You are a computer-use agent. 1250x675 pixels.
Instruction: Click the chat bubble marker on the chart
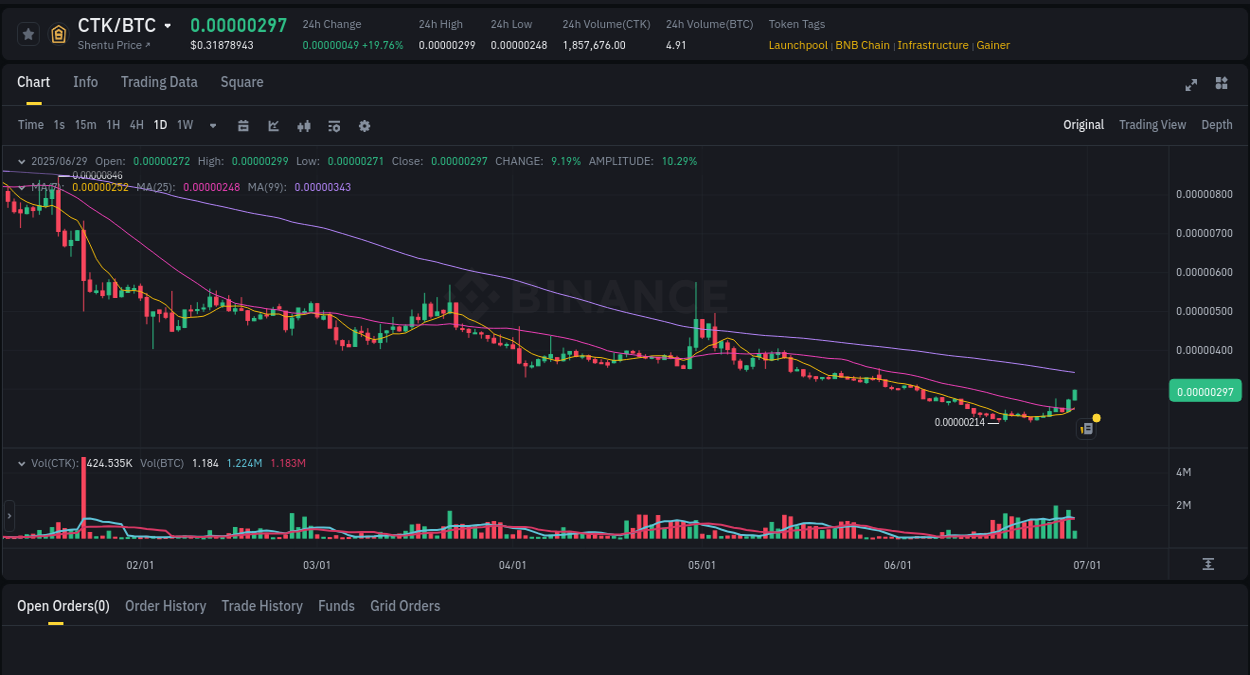coord(1086,428)
